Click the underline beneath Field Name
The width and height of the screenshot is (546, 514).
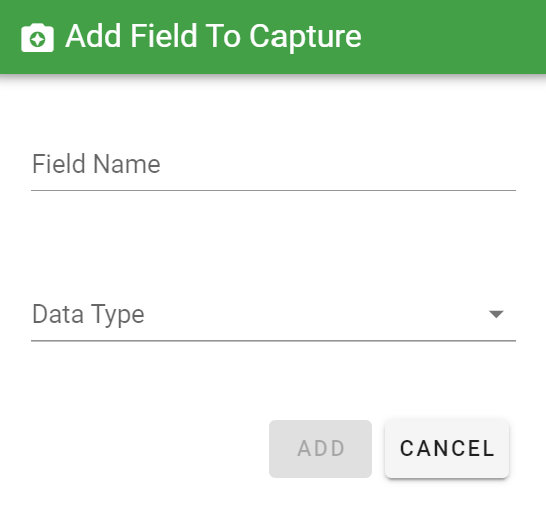[273, 190]
